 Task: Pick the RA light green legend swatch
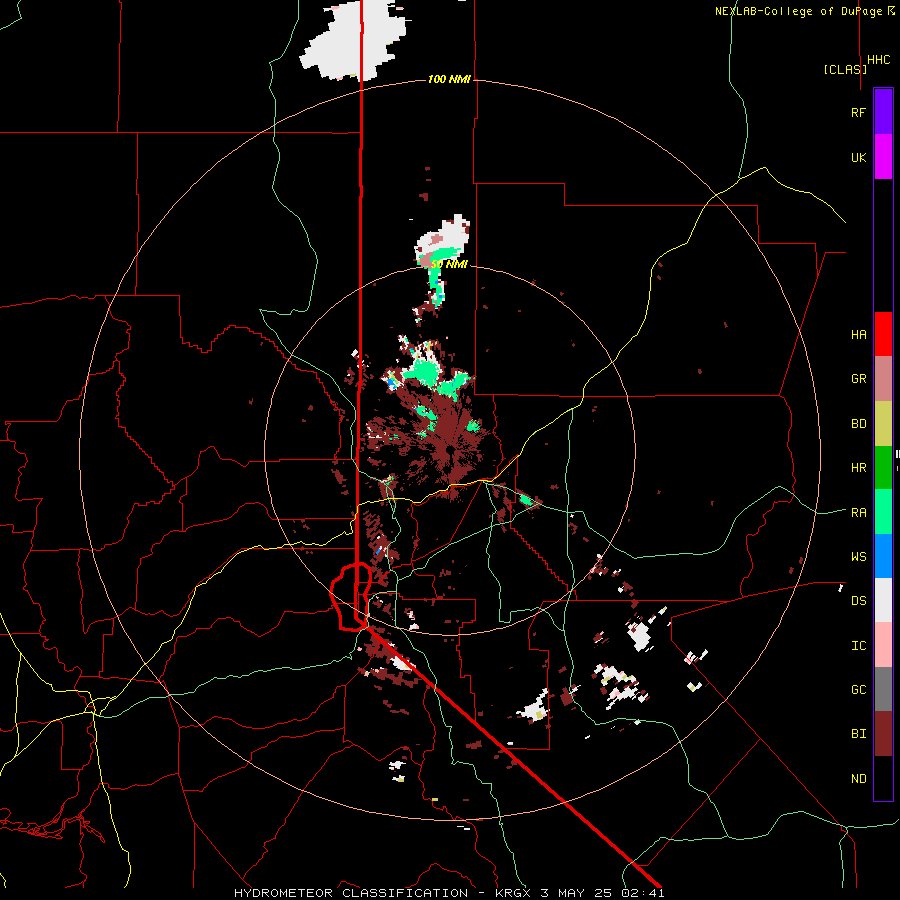[883, 512]
